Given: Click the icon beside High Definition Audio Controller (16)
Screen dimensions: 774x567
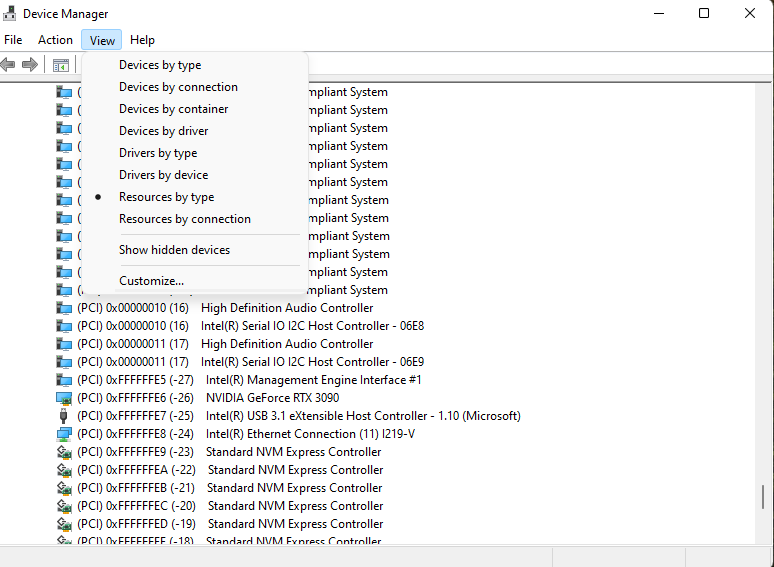Looking at the screenshot, I should [64, 308].
